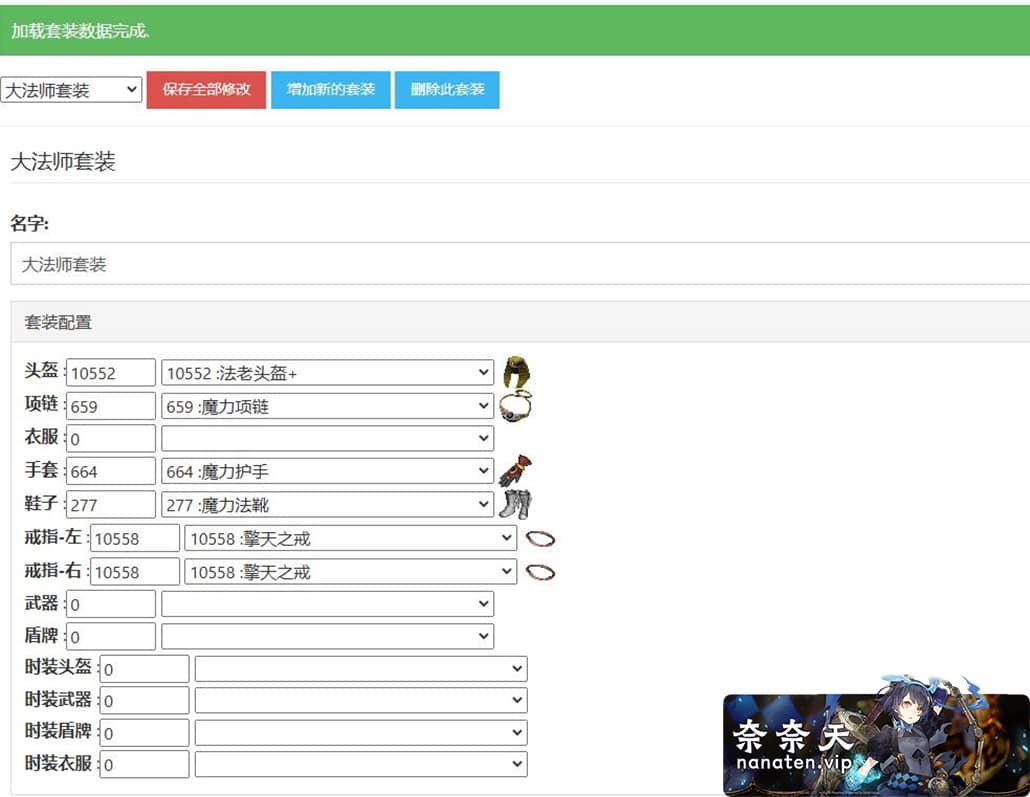Expand the 头盔 item dropdown showing 法老头盔+

click(x=327, y=373)
